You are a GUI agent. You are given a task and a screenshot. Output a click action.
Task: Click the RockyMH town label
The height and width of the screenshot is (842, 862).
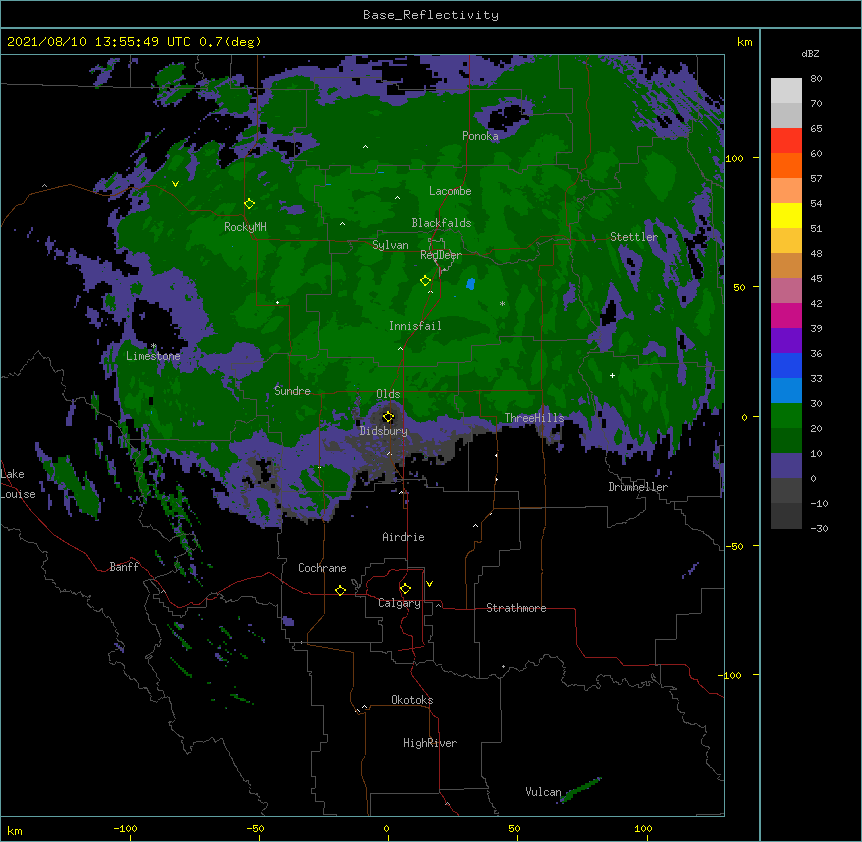(245, 227)
